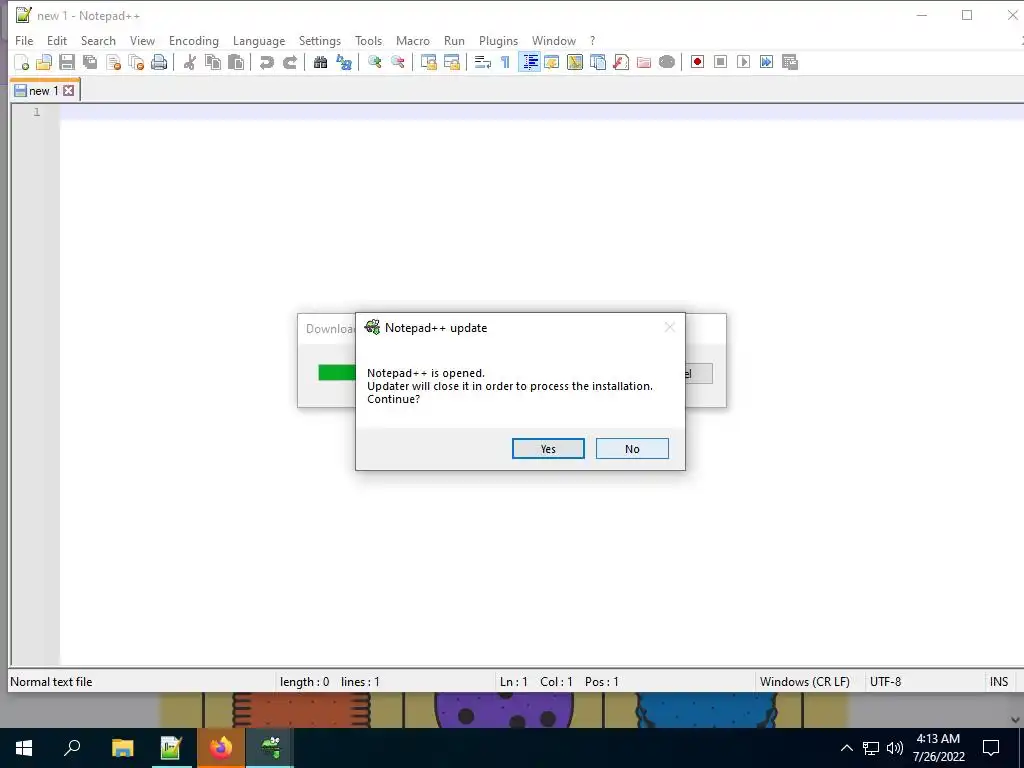Image resolution: width=1024 pixels, height=768 pixels.
Task: Click the Close All toolbar icon
Action: [136, 62]
